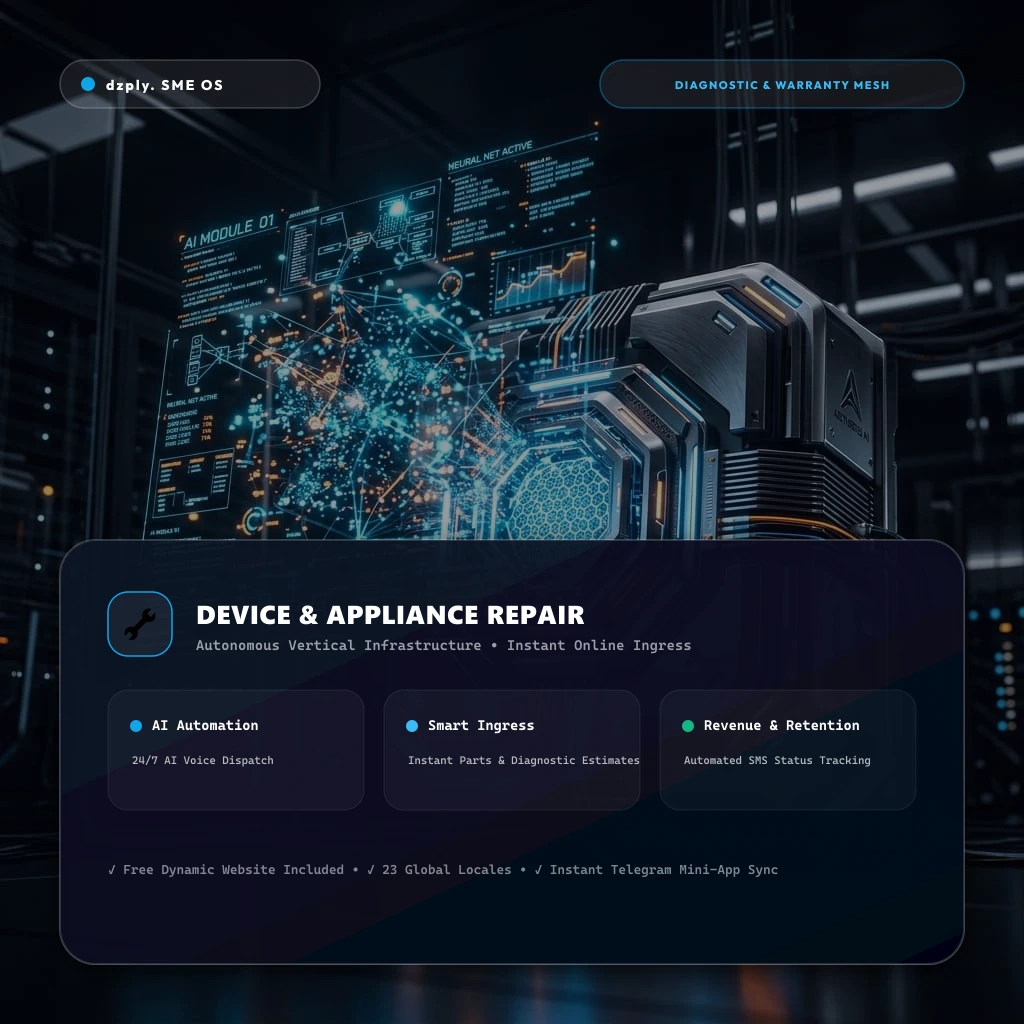
Task: Click the hologram line chart
Action: tap(541, 275)
